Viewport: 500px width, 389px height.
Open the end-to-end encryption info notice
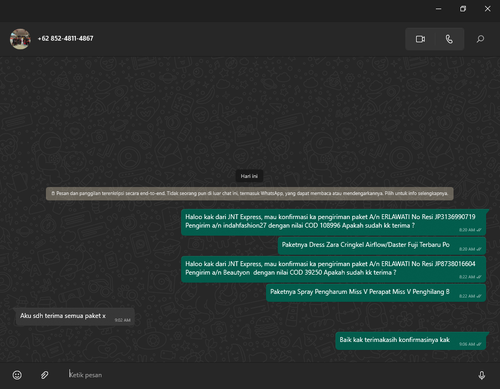(250, 194)
